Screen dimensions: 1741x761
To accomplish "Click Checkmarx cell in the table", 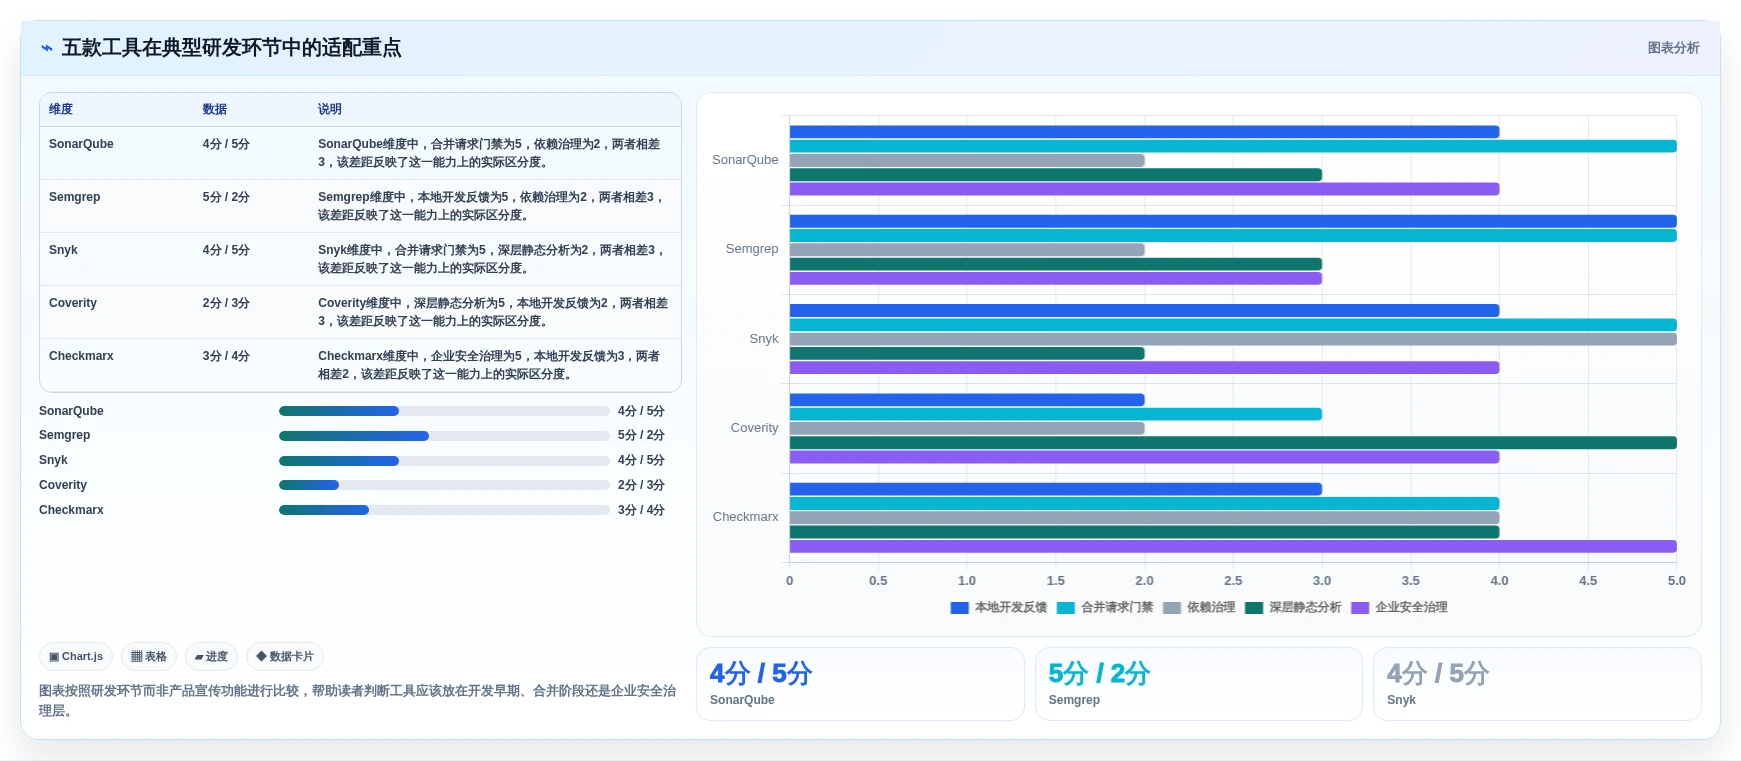I will (81, 356).
